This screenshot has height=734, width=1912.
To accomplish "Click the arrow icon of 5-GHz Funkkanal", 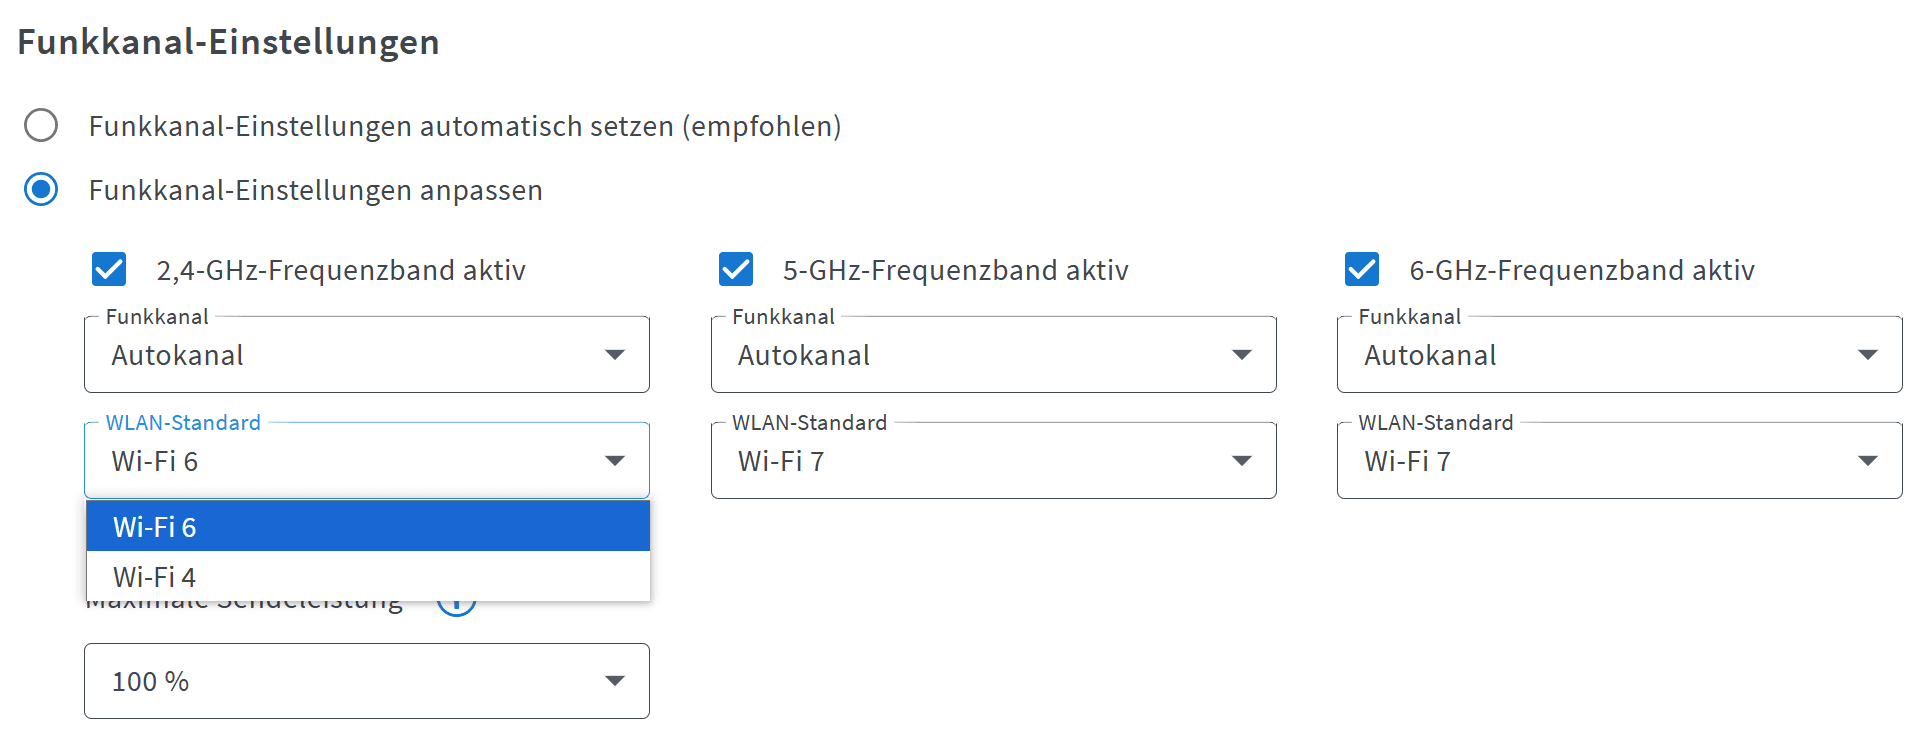I will 1242,355.
